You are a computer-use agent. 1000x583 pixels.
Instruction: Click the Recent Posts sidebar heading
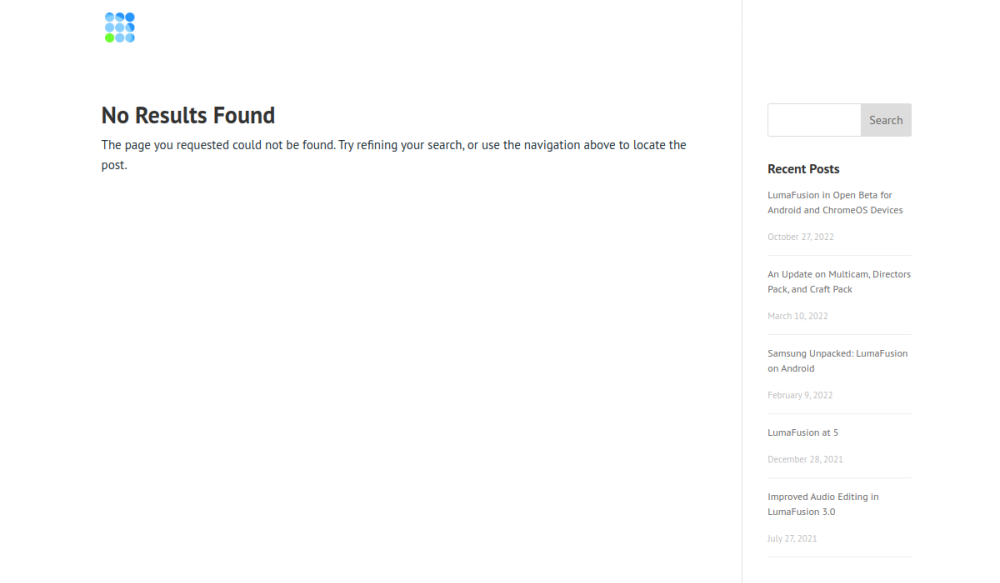[803, 169]
